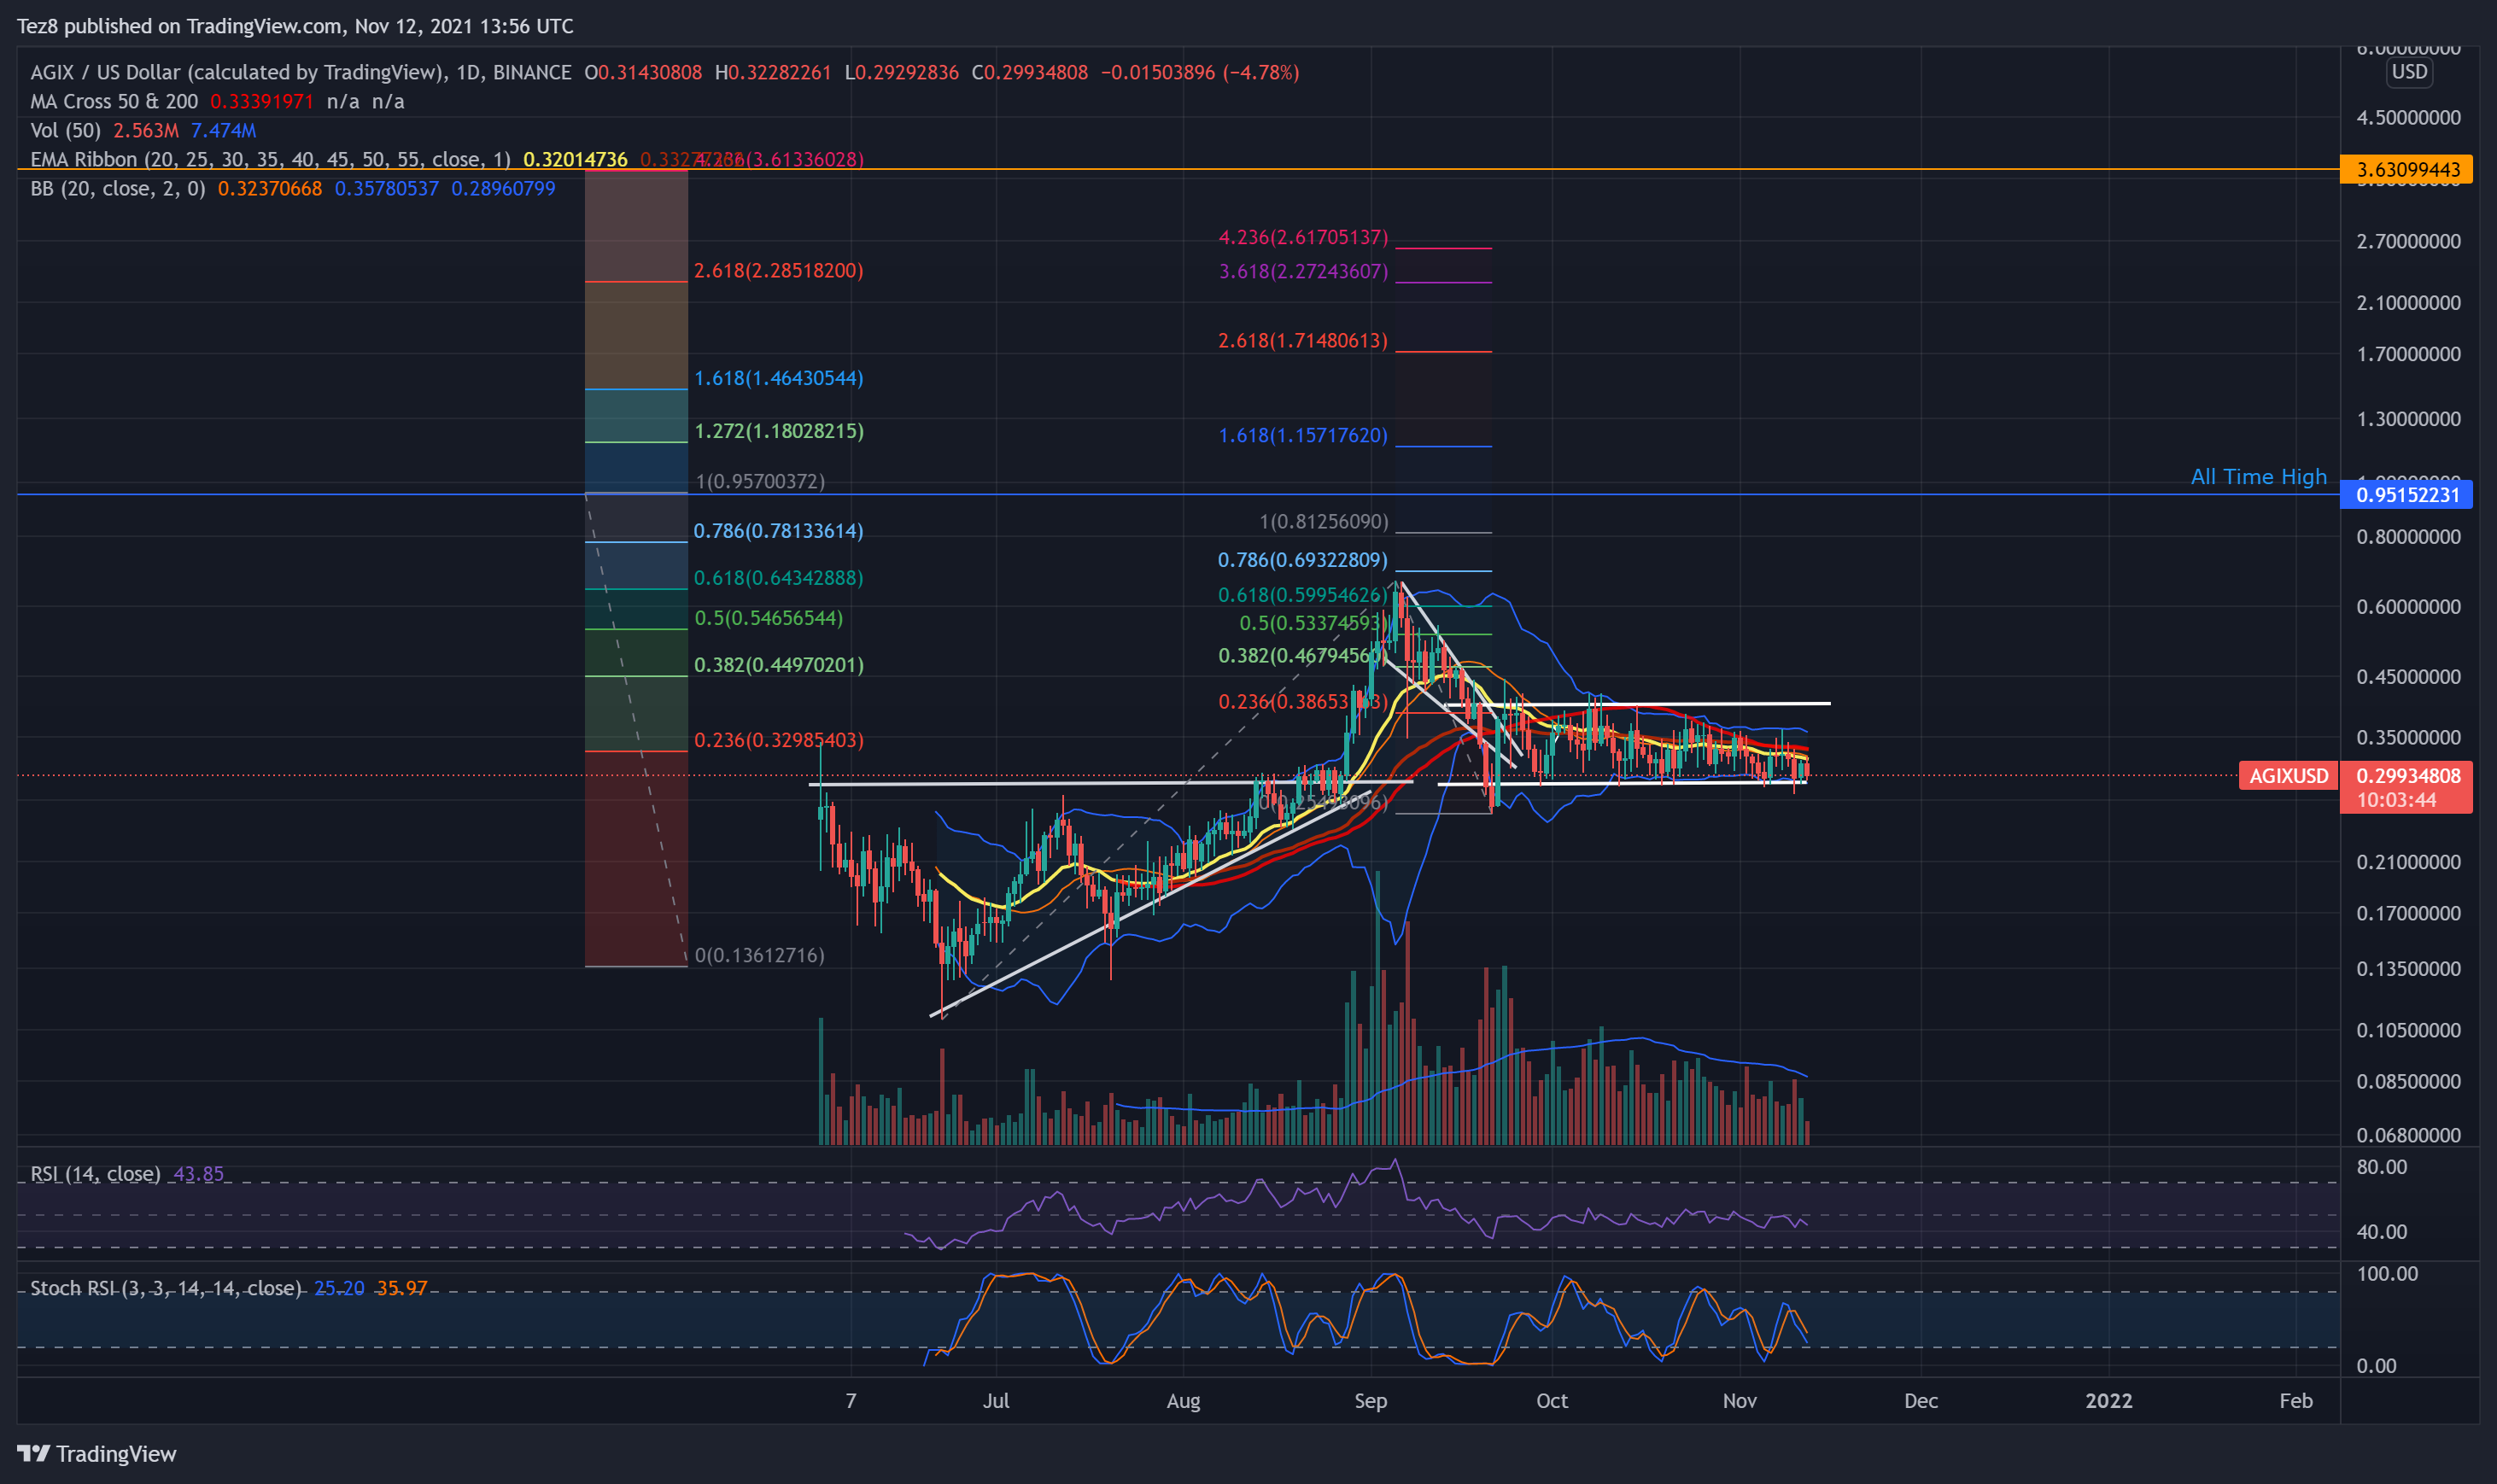Click the RSI (14, close) pane label

95,1173
